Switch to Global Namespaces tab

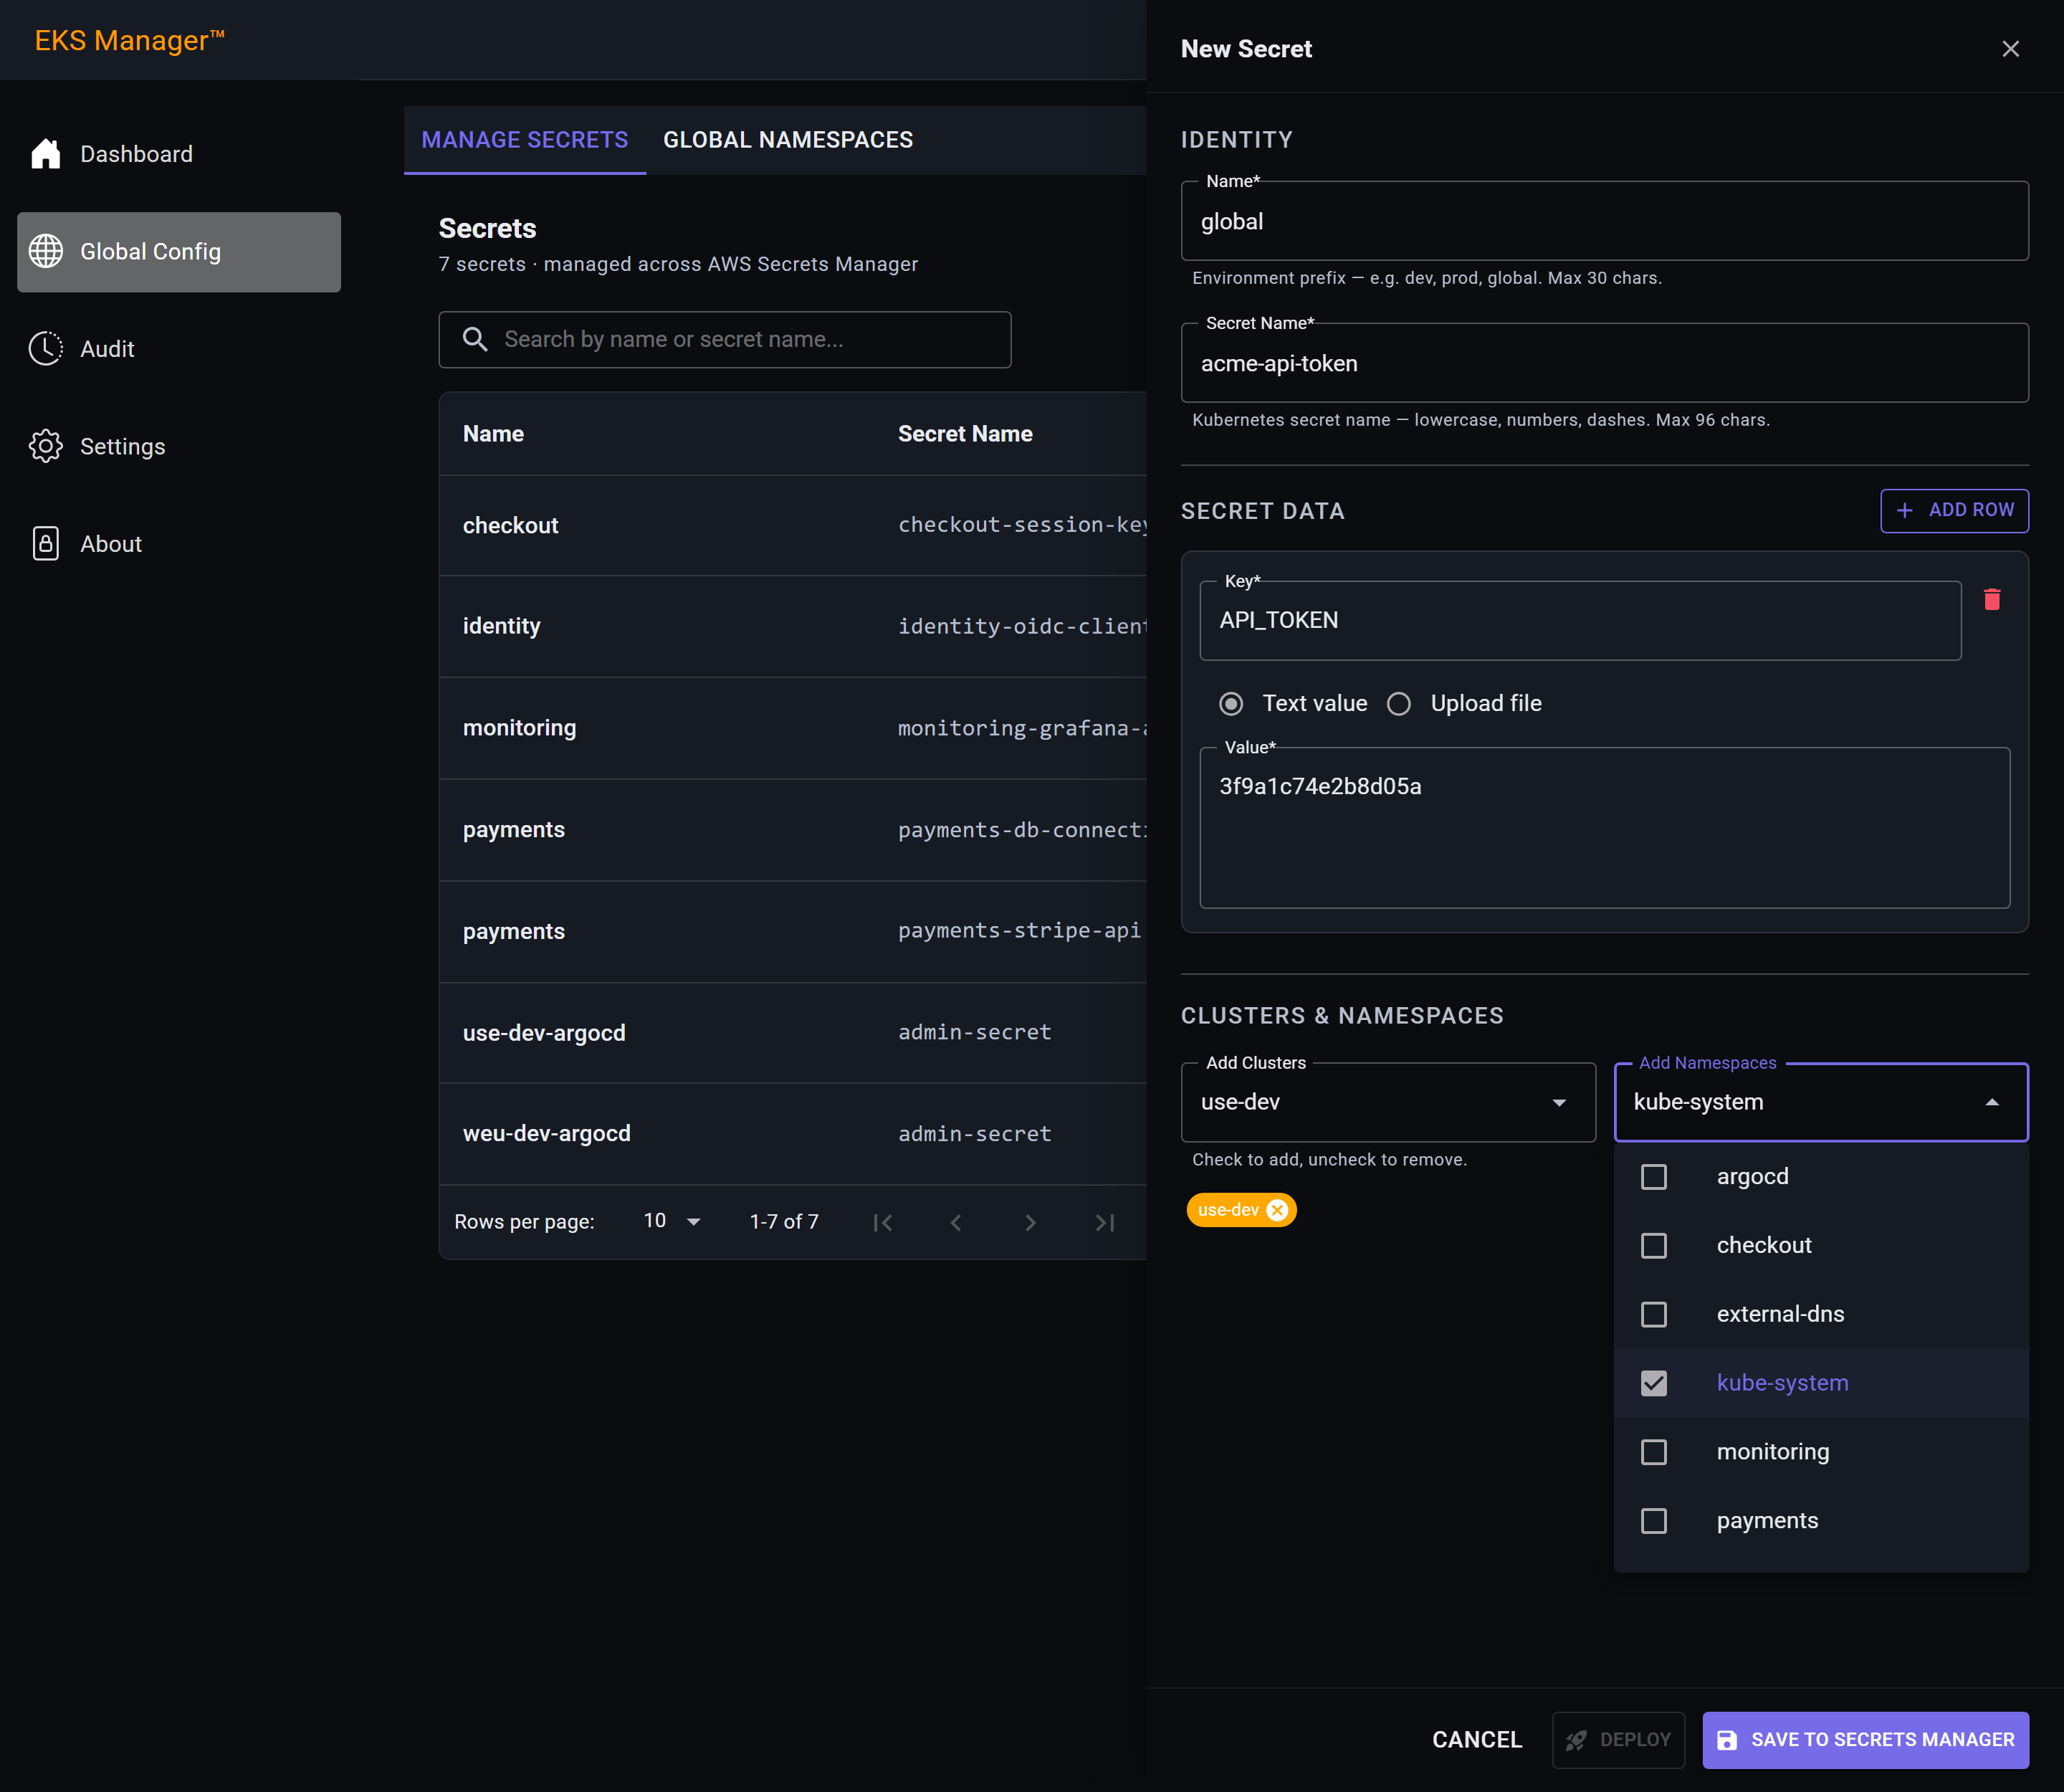click(788, 141)
